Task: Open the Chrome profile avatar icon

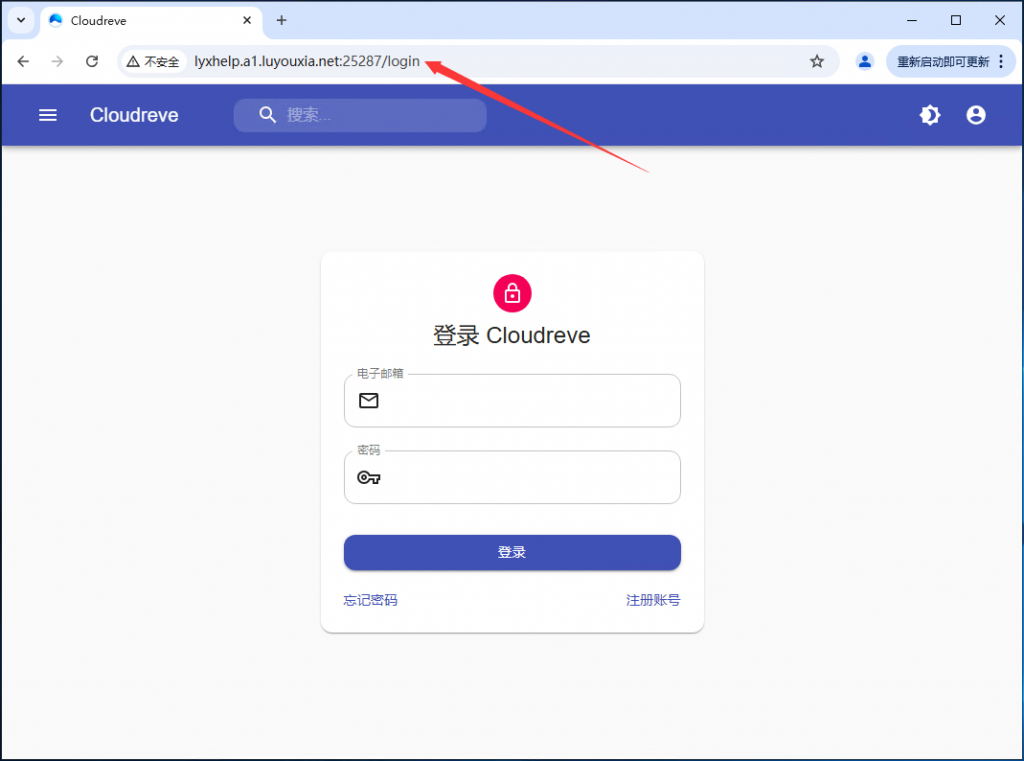Action: (x=864, y=61)
